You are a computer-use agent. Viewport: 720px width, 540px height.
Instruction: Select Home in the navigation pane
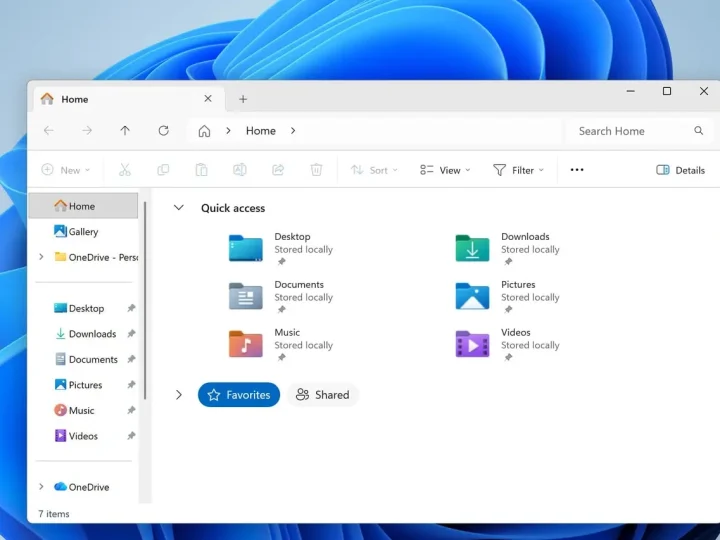point(83,206)
